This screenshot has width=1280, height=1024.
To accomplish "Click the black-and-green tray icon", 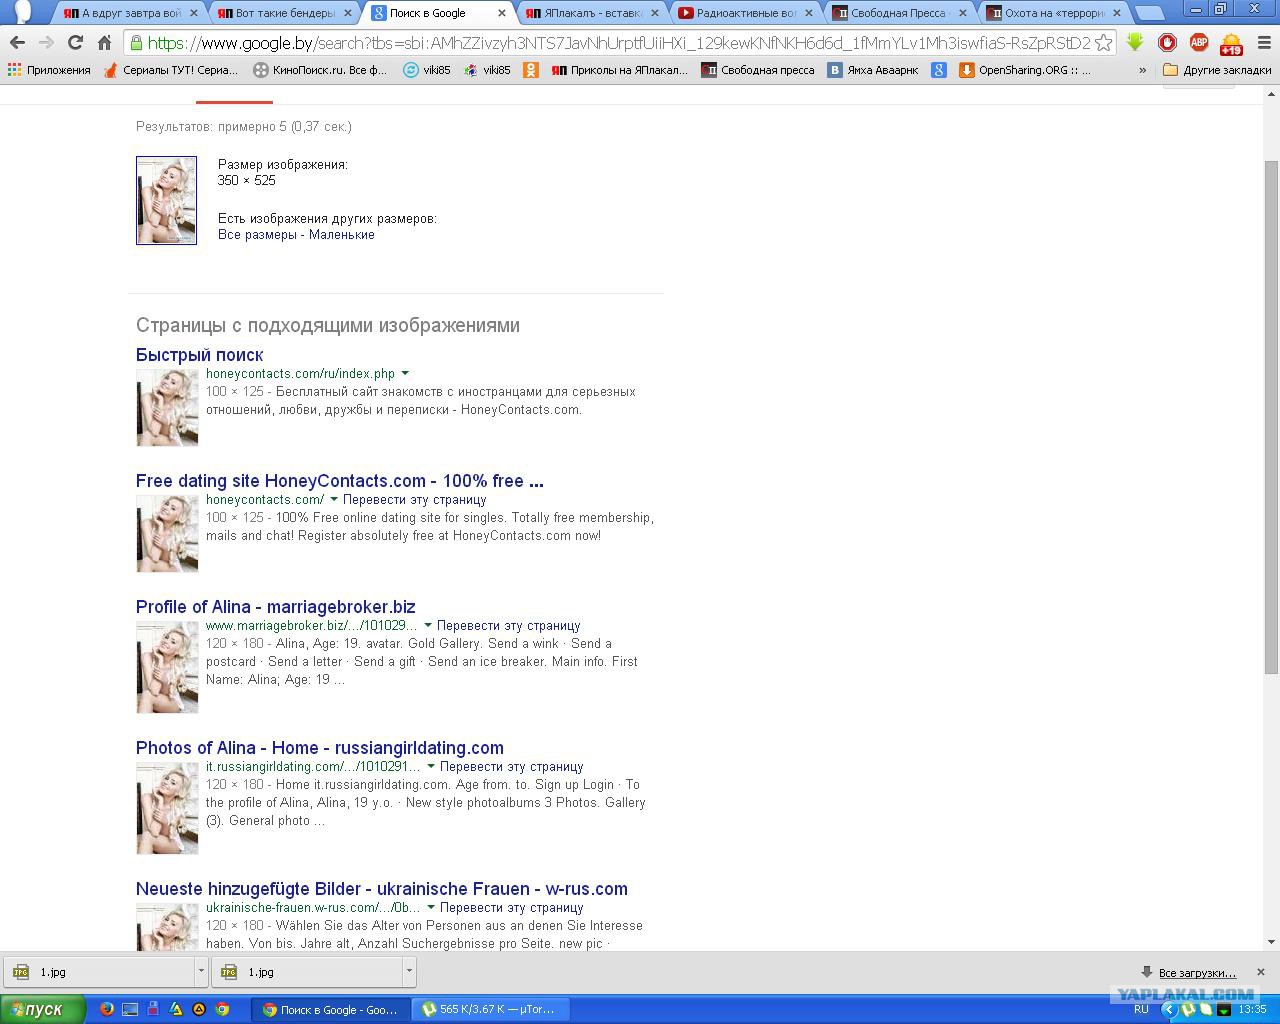I will (x=1223, y=1009).
